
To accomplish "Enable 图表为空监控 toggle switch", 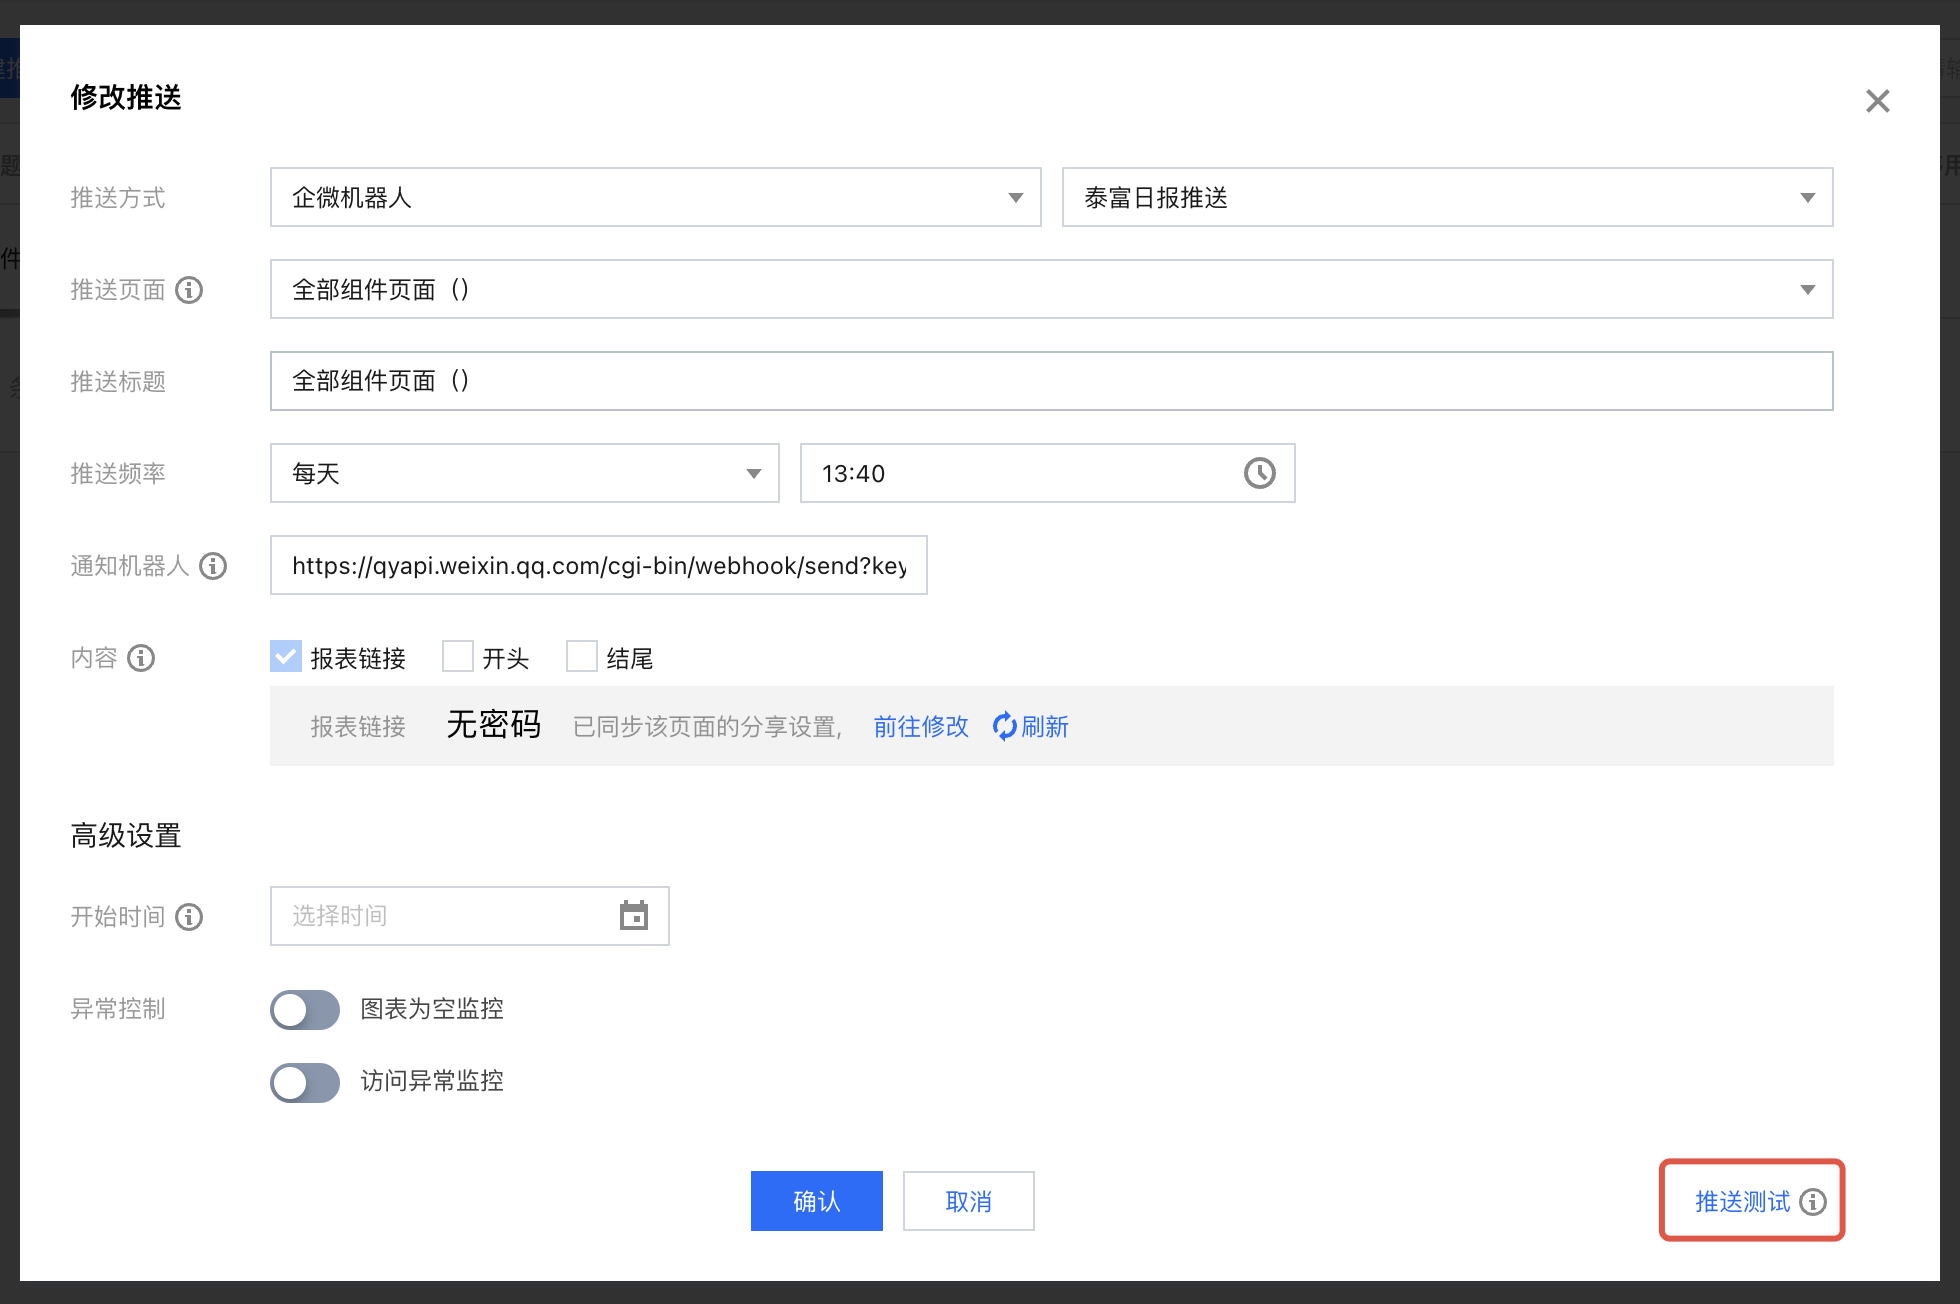I will 305,1010.
